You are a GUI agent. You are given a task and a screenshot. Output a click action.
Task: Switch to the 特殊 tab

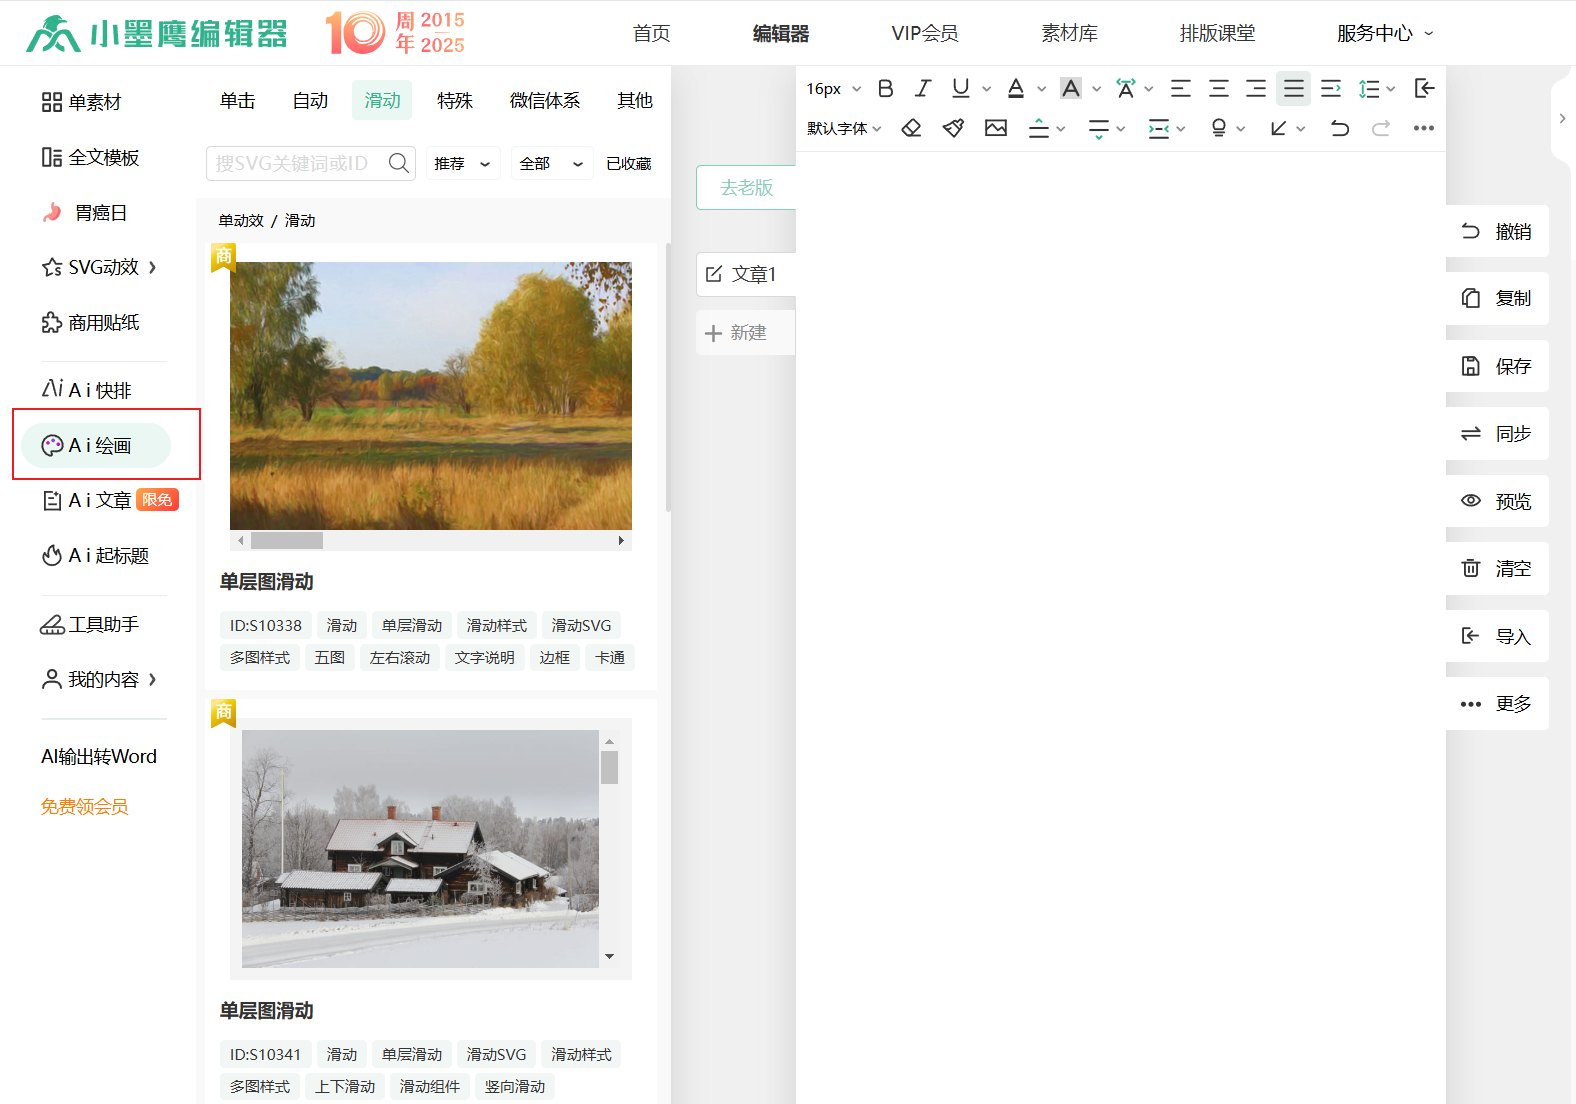coord(455,101)
